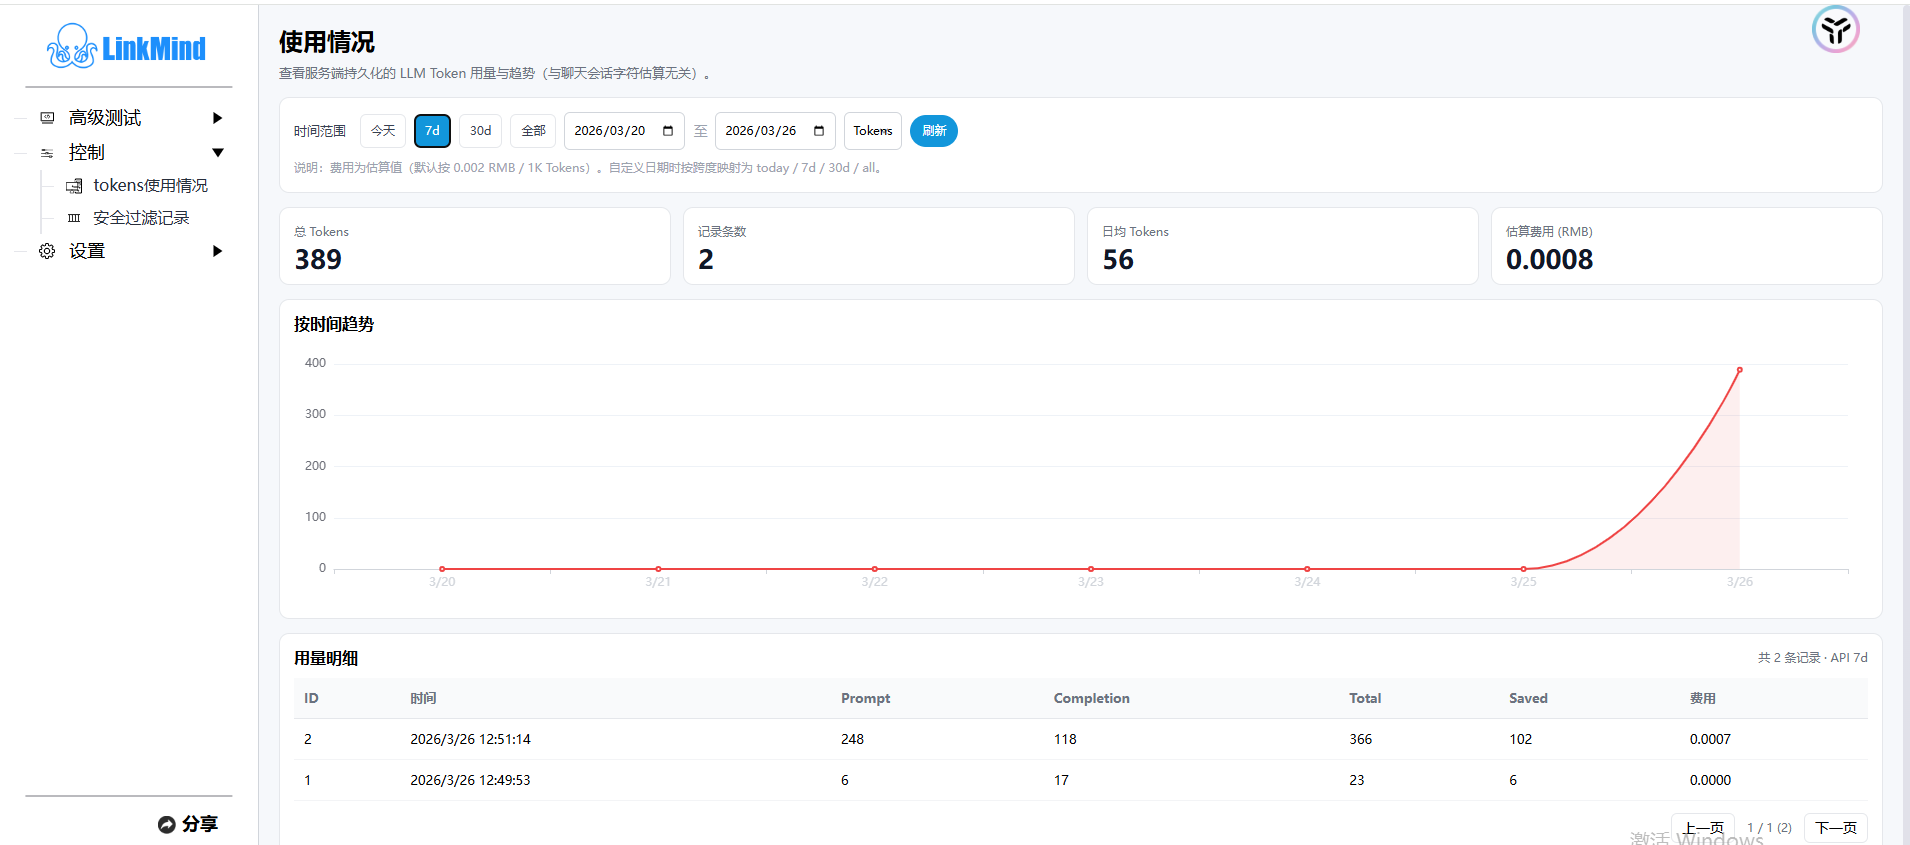This screenshot has height=845, width=1910.
Task: Open tokens使用情况 in the sidebar
Action: coord(150,186)
